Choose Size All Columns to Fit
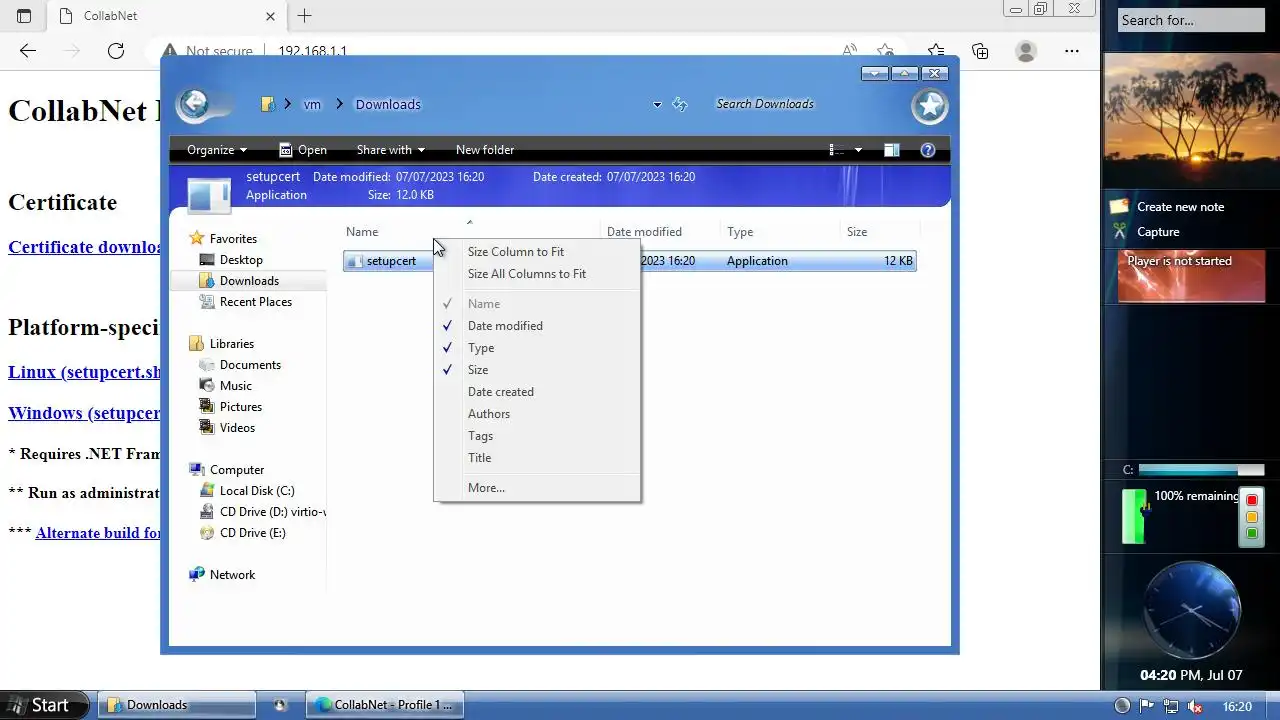 pyautogui.click(x=537, y=274)
